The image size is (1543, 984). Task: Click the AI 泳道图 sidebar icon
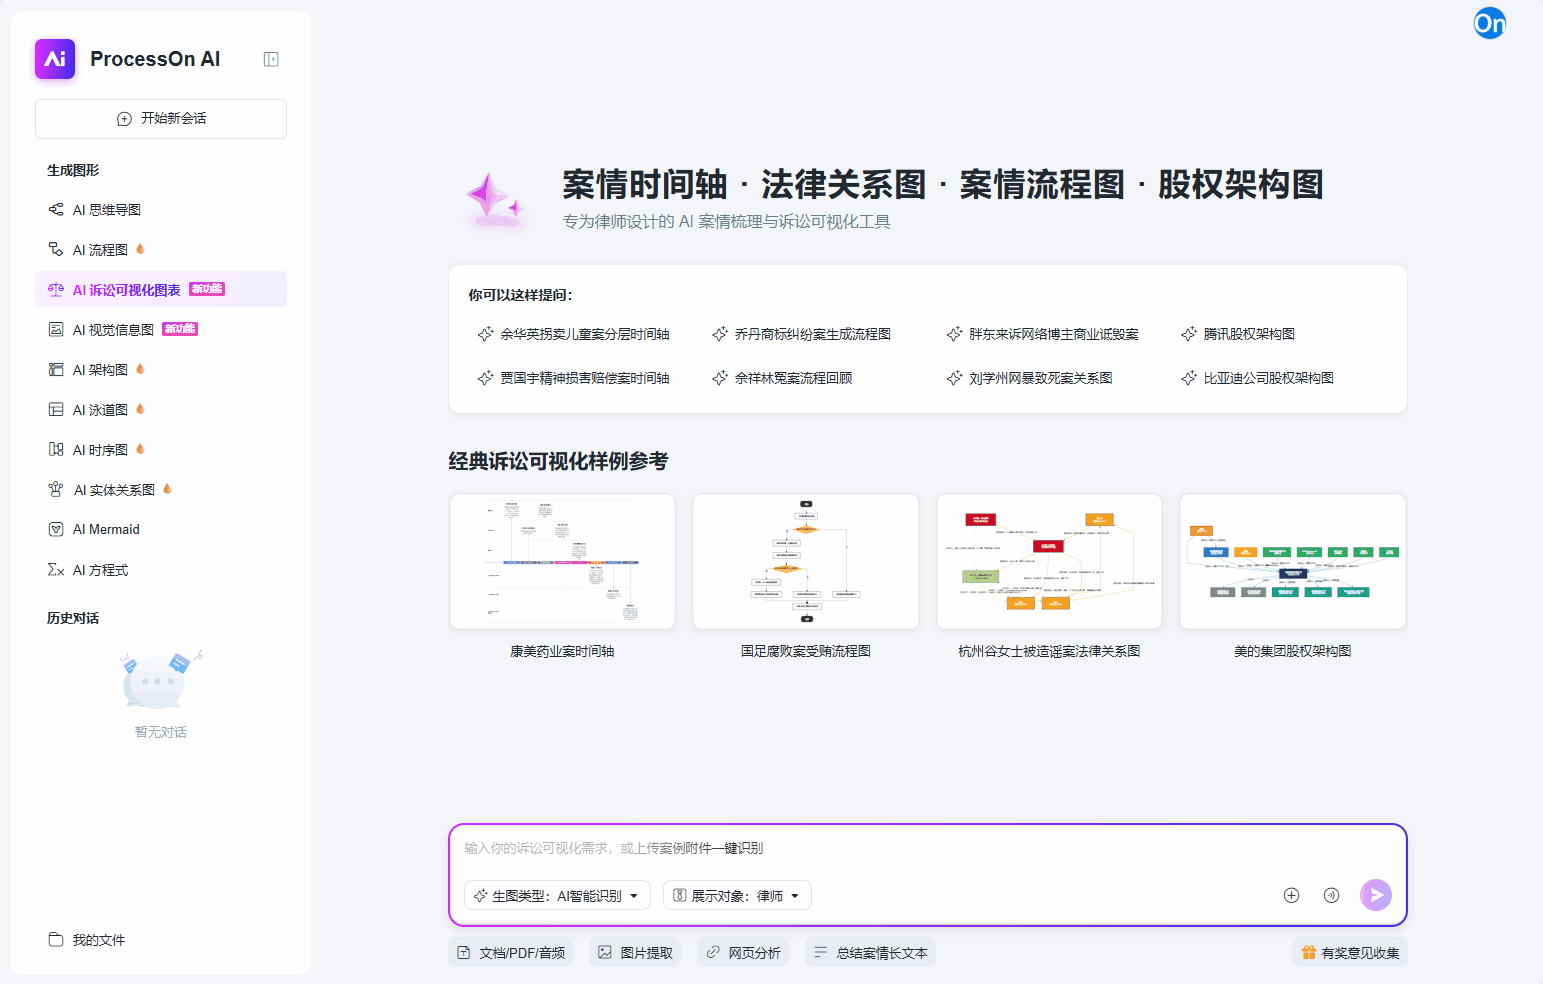click(56, 410)
